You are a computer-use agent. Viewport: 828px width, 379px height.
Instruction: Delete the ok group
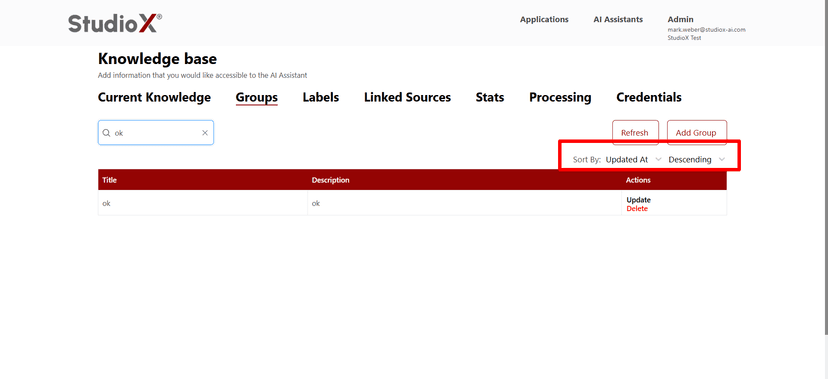tap(637, 209)
